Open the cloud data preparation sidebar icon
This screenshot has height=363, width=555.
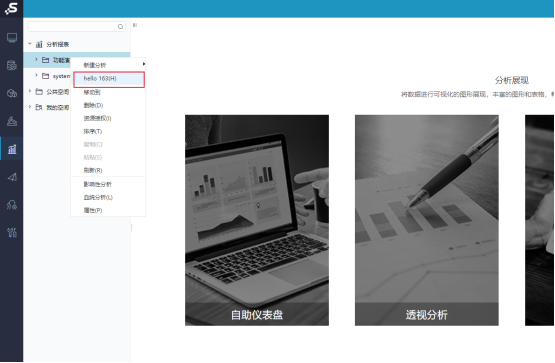pos(12,93)
